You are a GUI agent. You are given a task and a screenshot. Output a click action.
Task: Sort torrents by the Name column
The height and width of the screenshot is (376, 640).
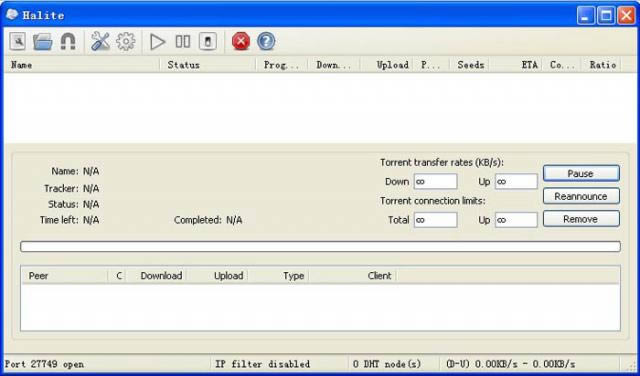point(82,65)
